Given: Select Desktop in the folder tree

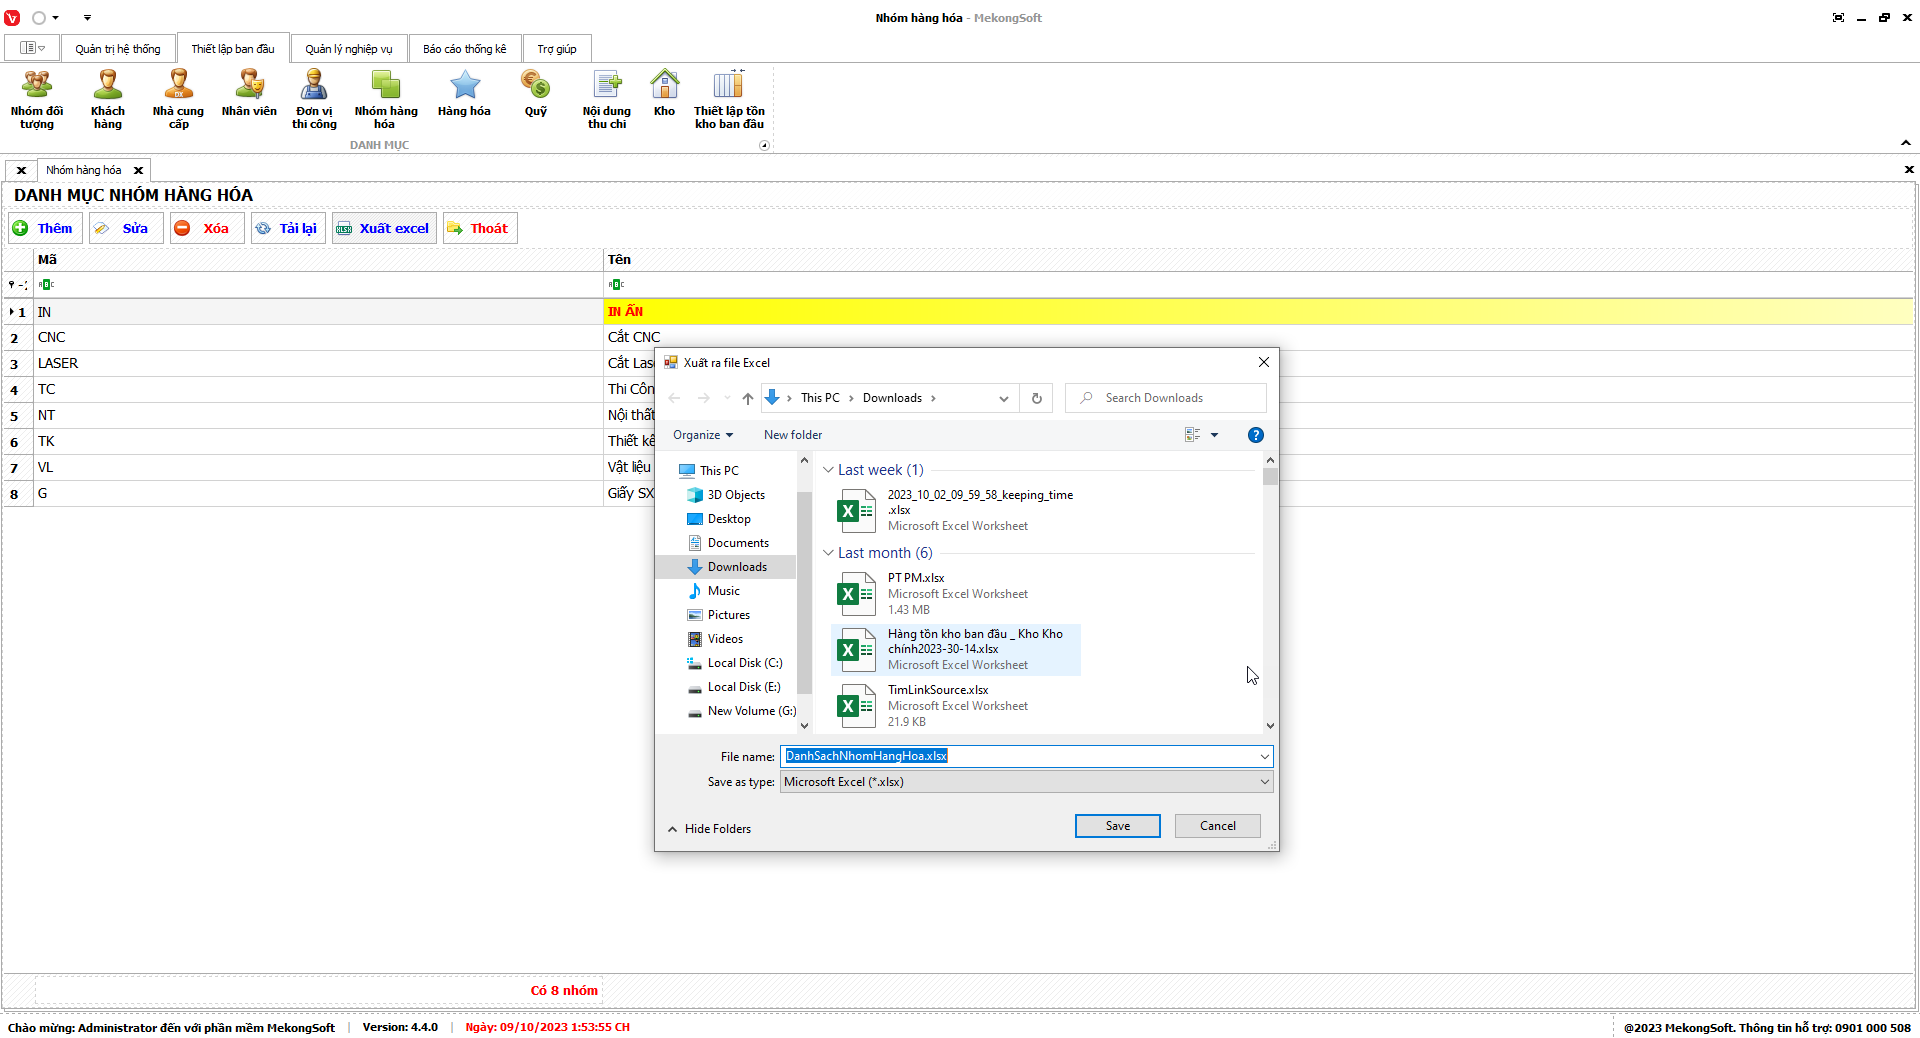Looking at the screenshot, I should (x=729, y=519).
